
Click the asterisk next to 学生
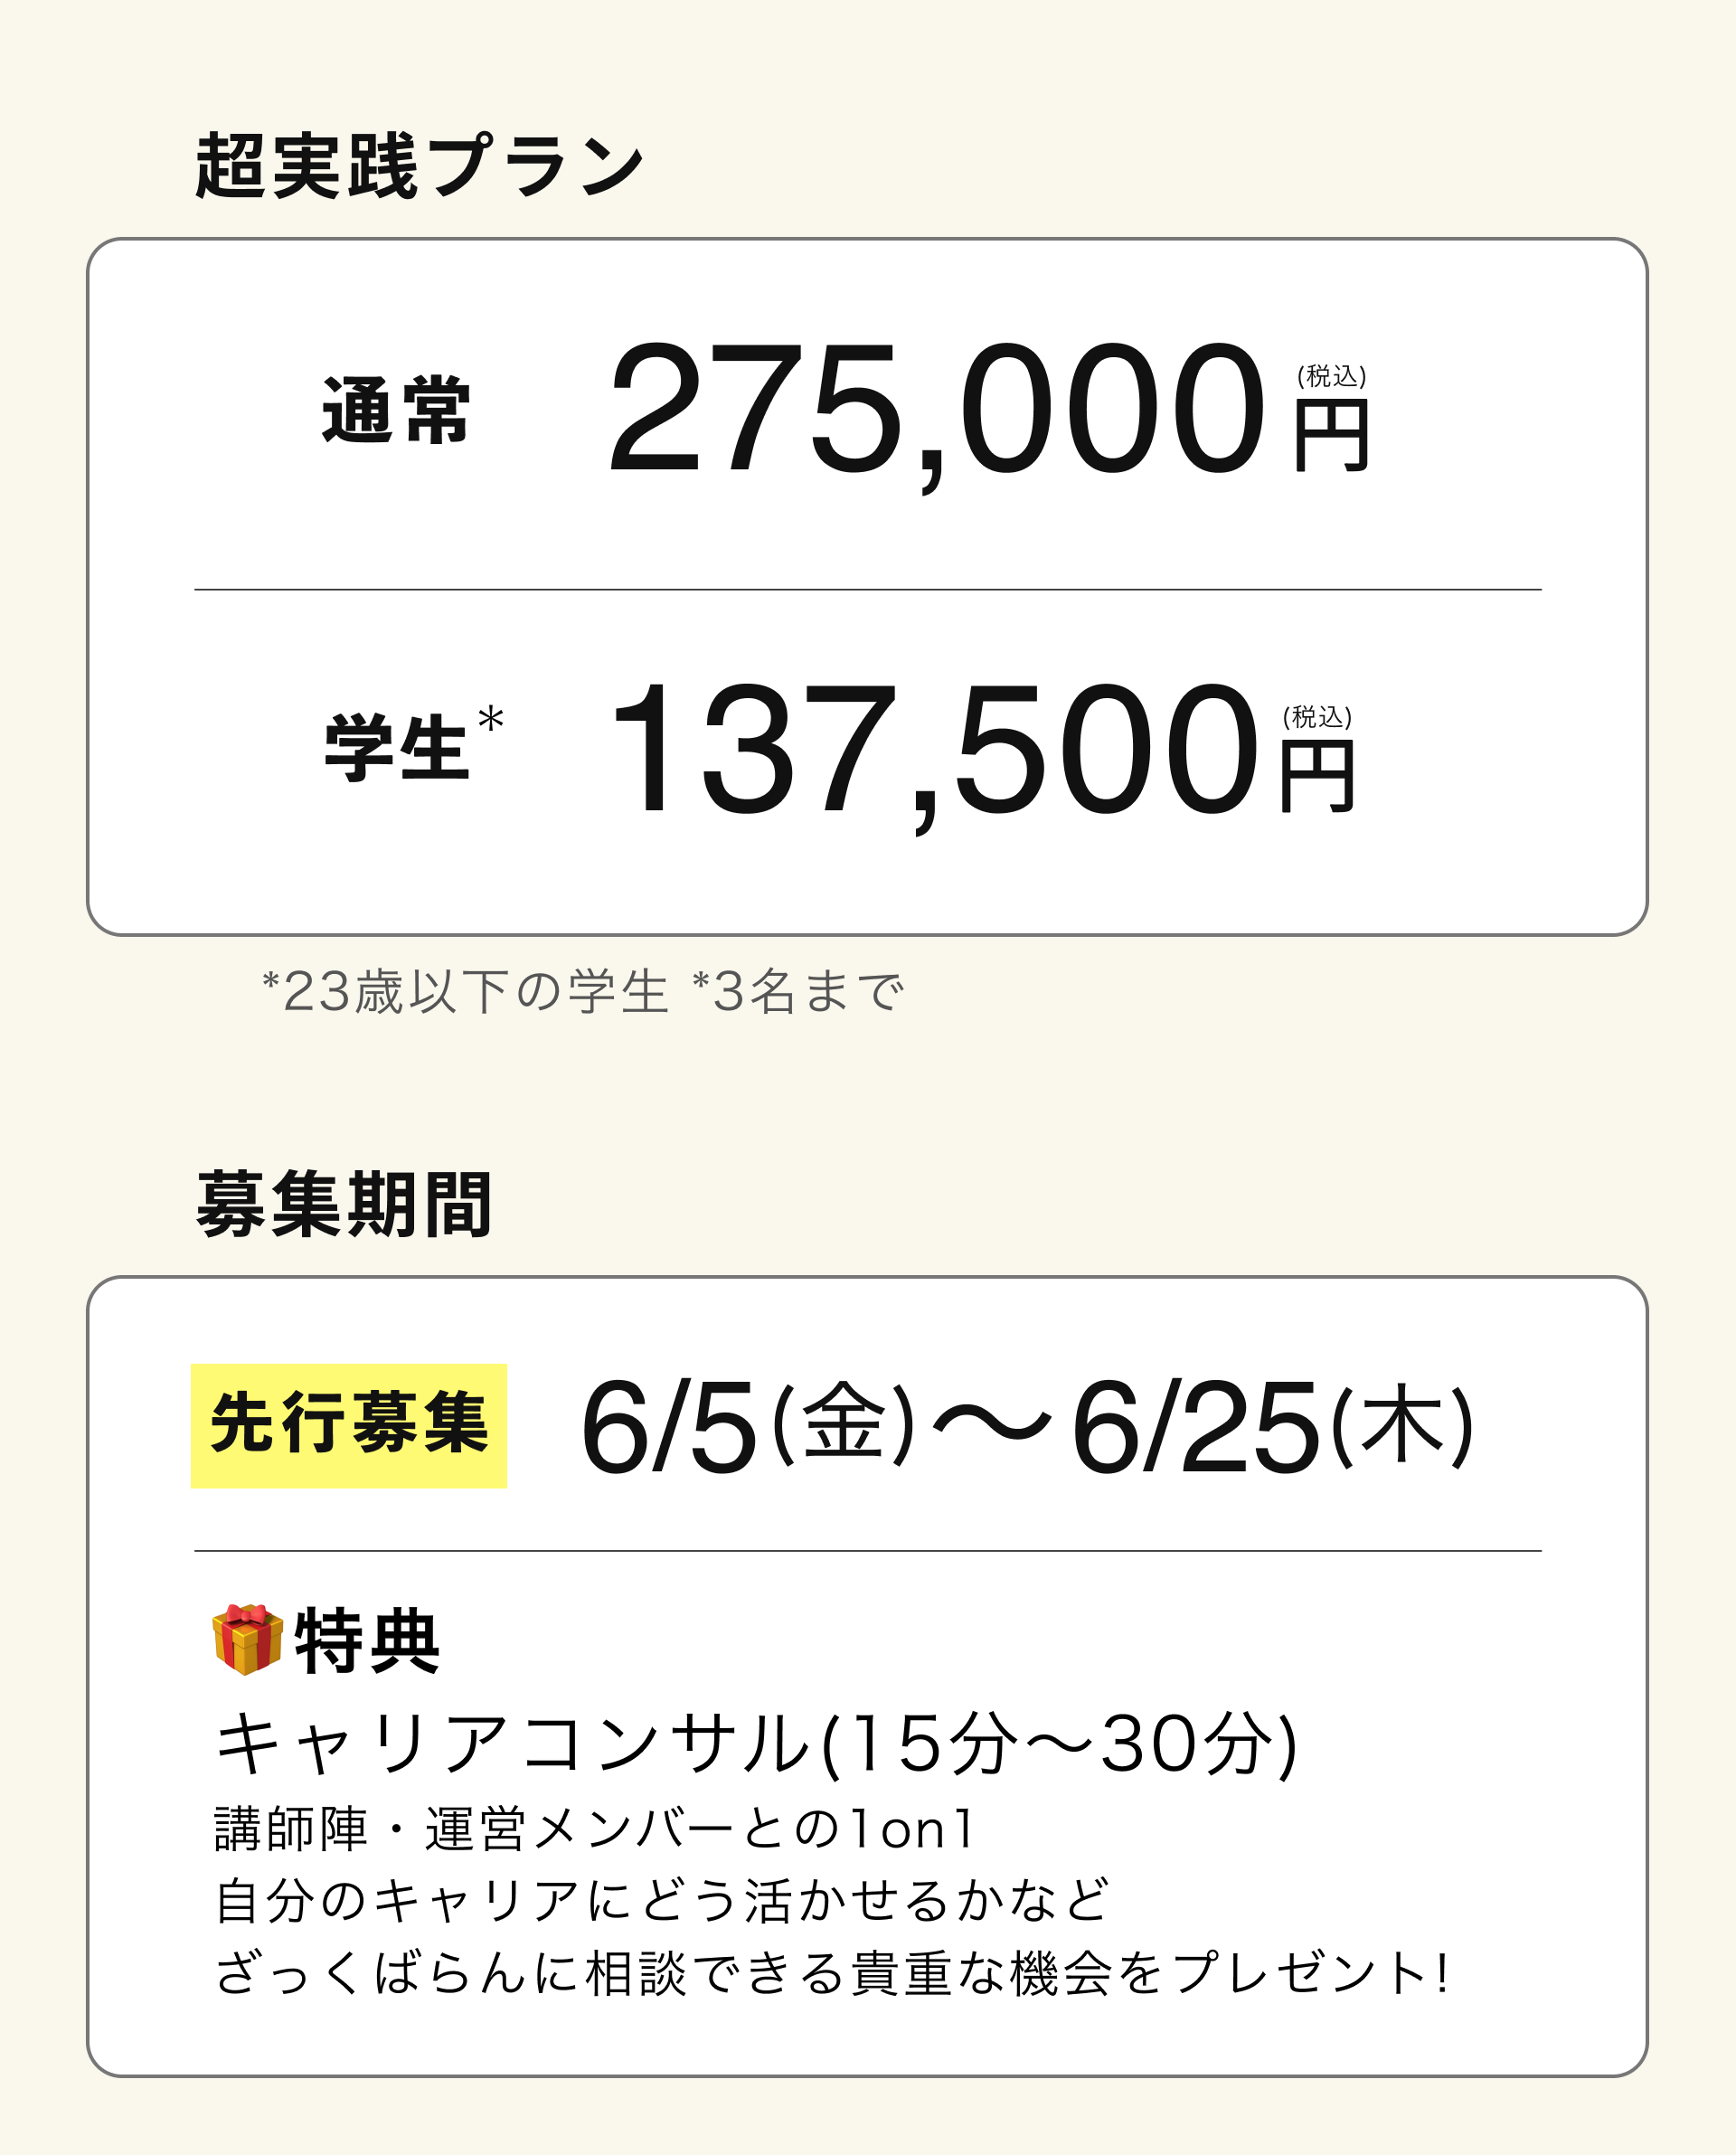[491, 720]
